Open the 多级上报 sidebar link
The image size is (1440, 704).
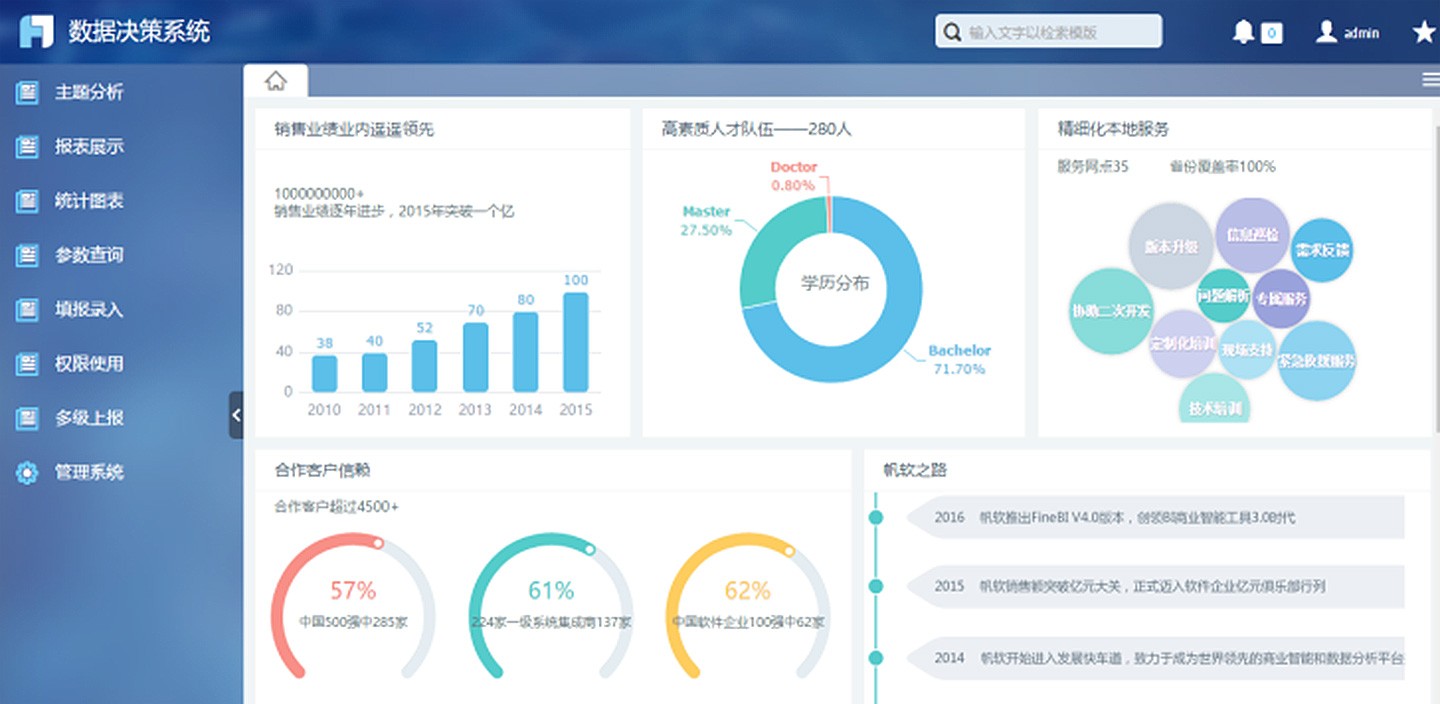coord(89,418)
